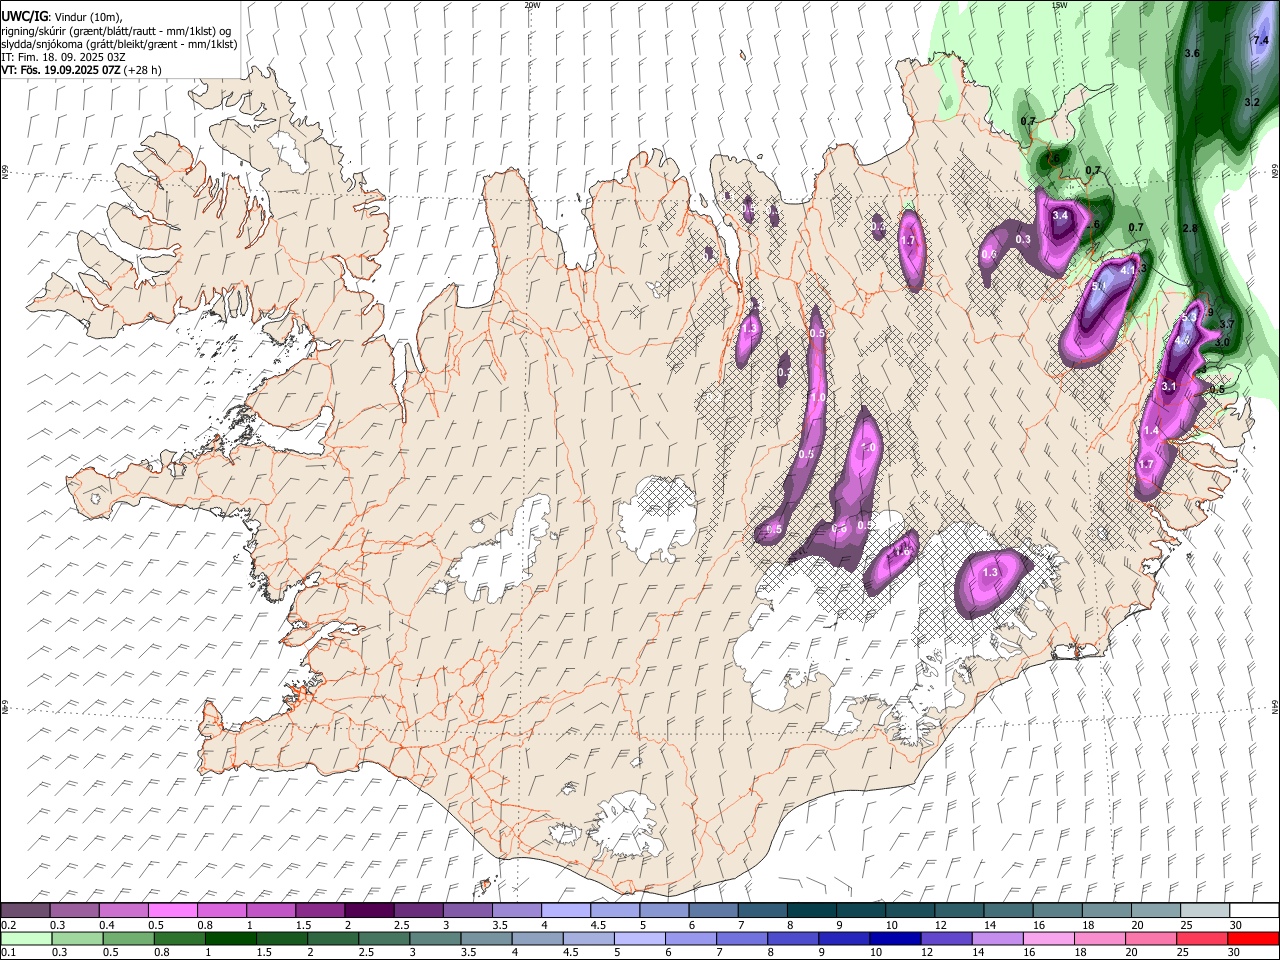Click the '0.4' label on the snow scale
The width and height of the screenshot is (1280, 960).
(106, 925)
